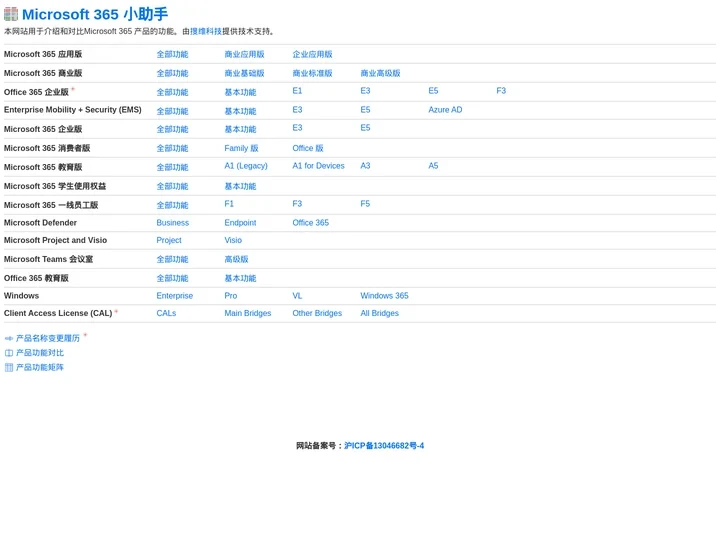720x540 pixels.
Task: Open 基本功能 in 学生使用权益 row
Action: click(x=240, y=186)
